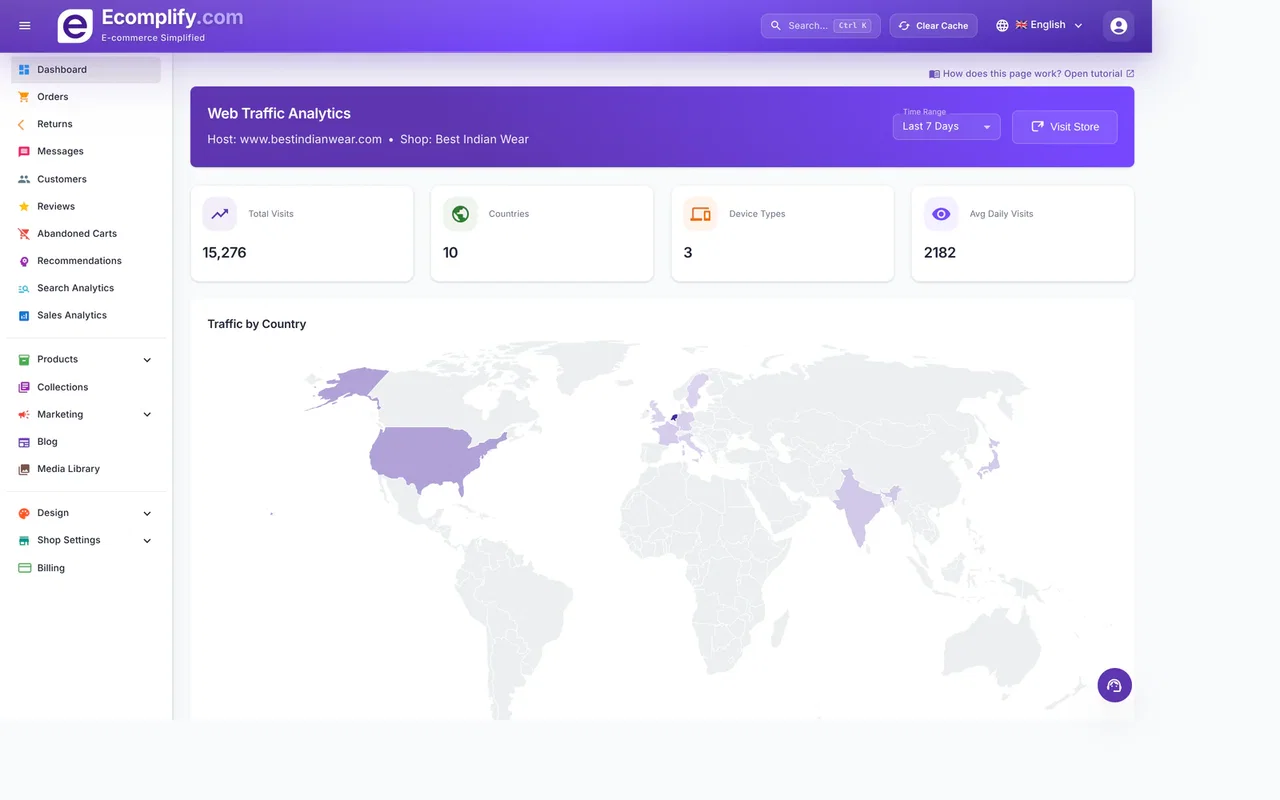The image size is (1280, 800).
Task: Click the 'Shop: Best Indian Wear' text
Action: [464, 140]
